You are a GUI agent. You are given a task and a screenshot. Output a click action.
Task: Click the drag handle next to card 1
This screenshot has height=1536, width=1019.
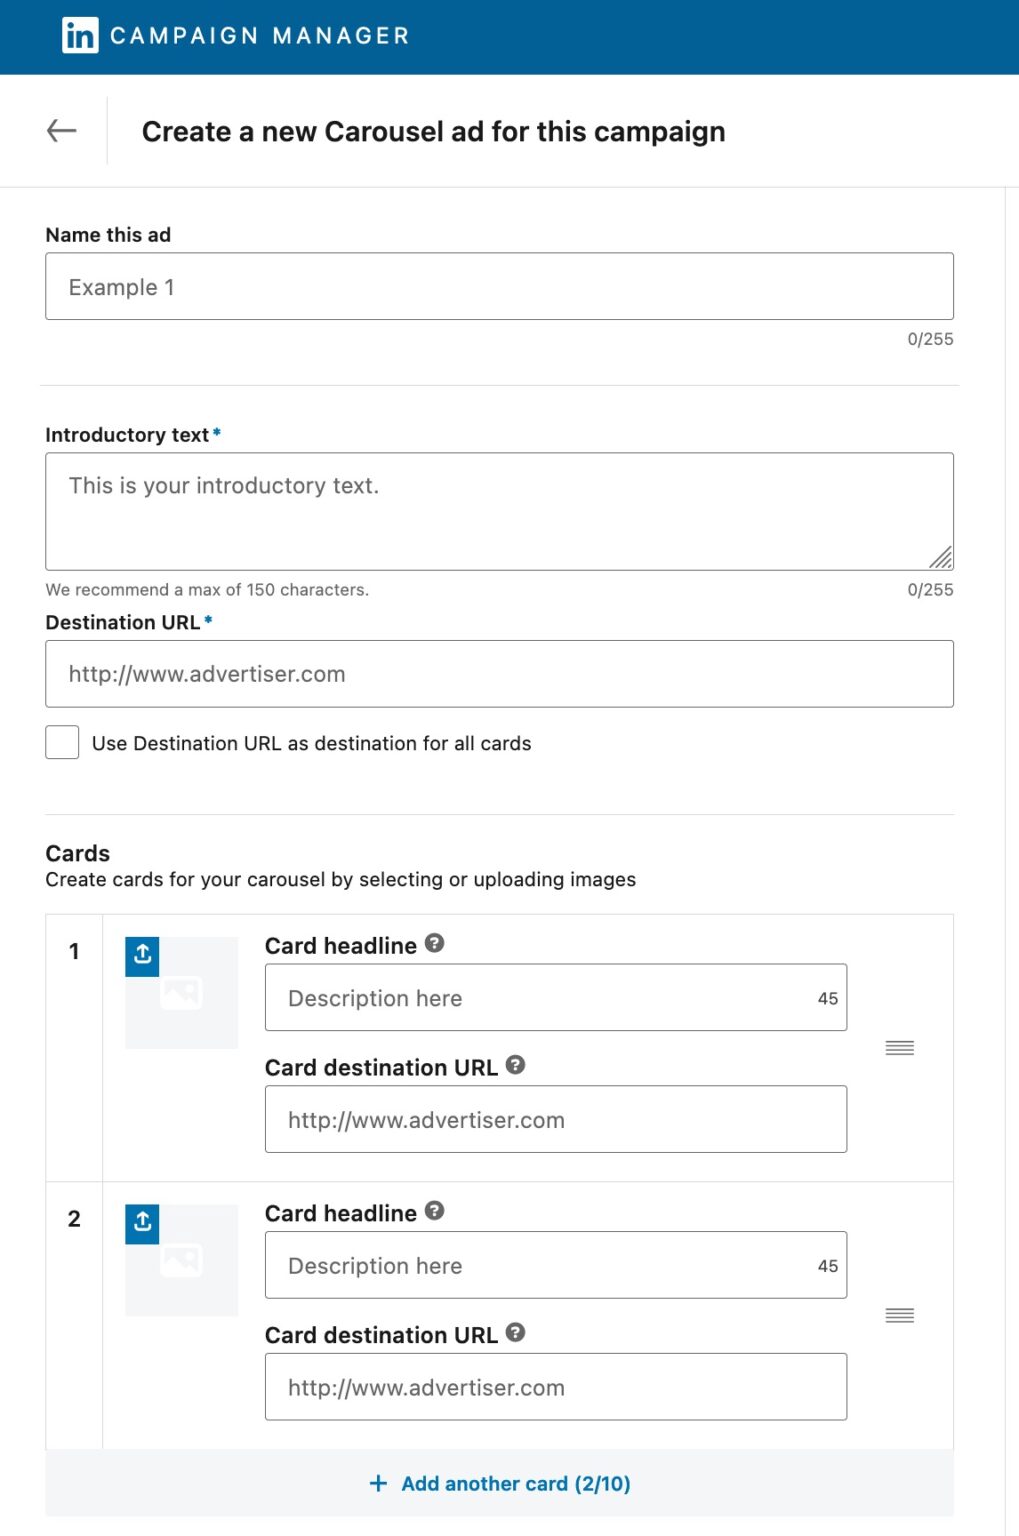point(898,1047)
